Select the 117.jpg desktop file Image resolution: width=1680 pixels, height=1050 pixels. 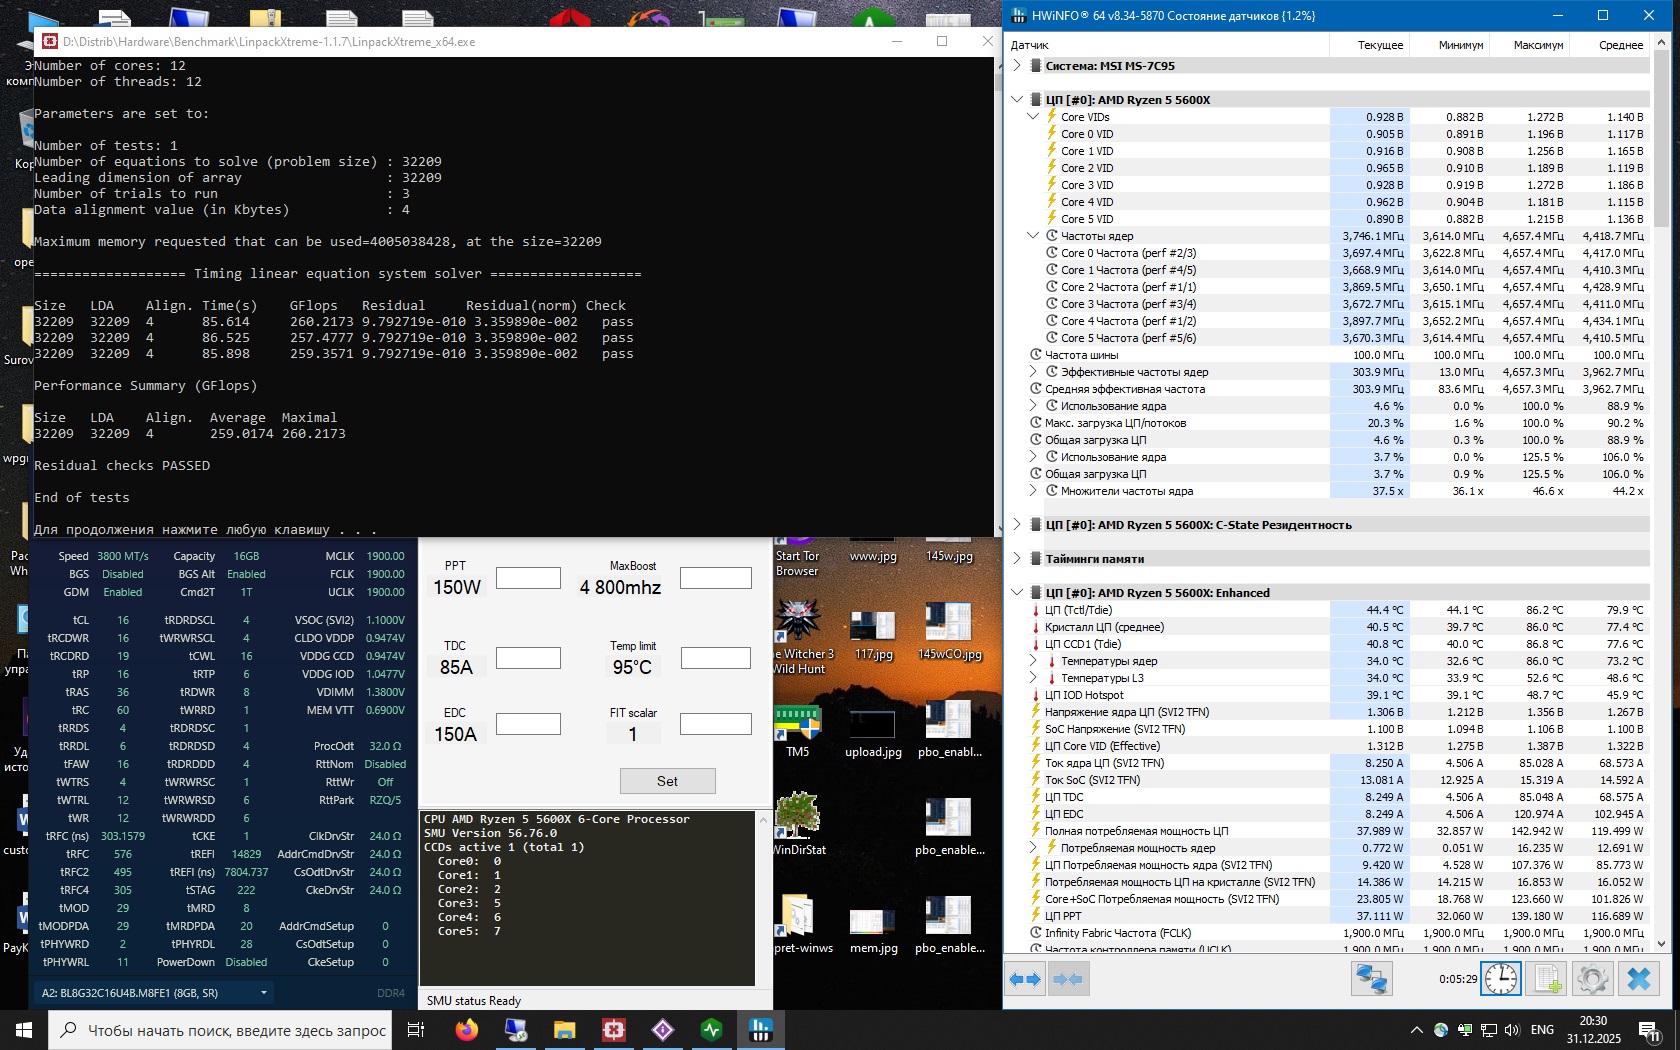(873, 634)
